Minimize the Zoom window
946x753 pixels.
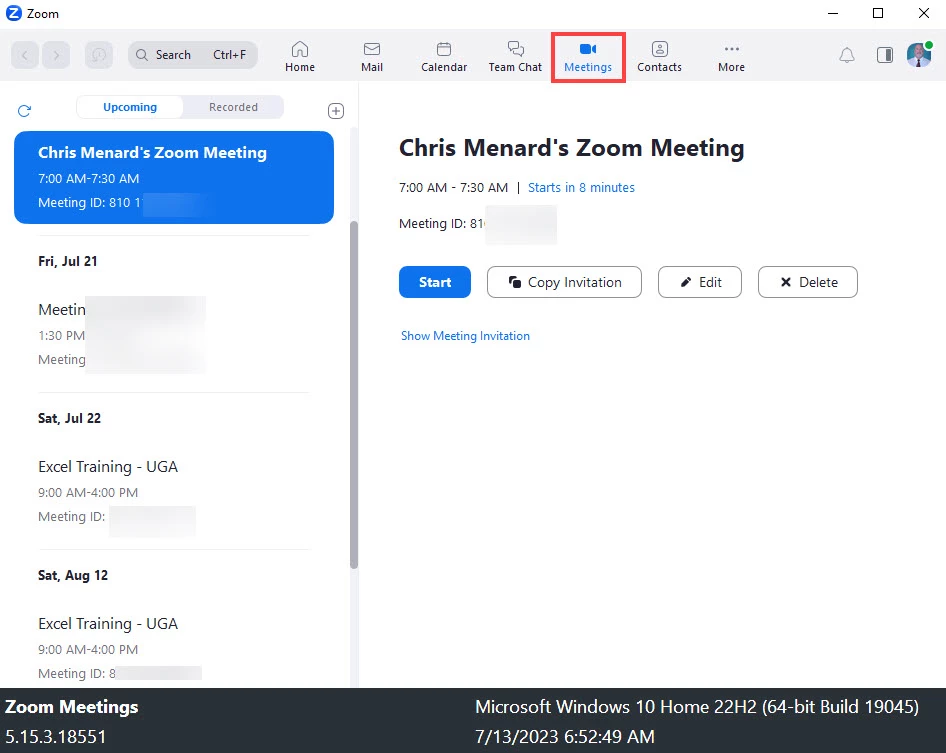833,13
